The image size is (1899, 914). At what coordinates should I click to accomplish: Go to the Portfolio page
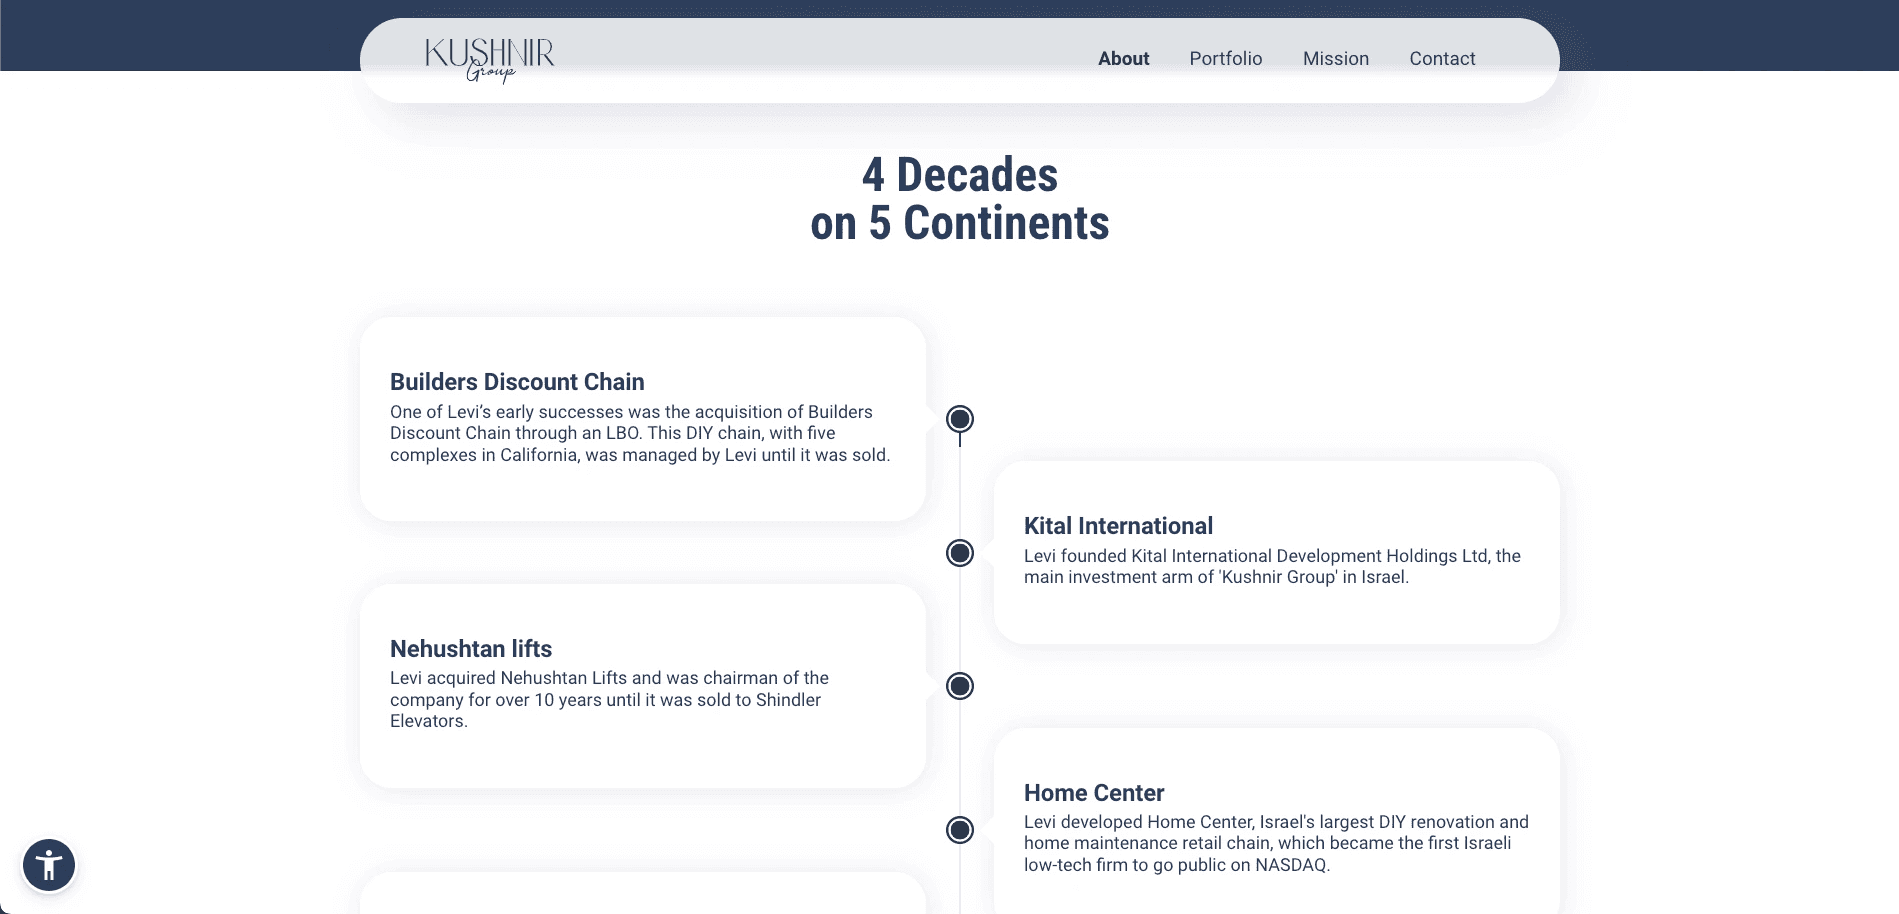(1226, 59)
